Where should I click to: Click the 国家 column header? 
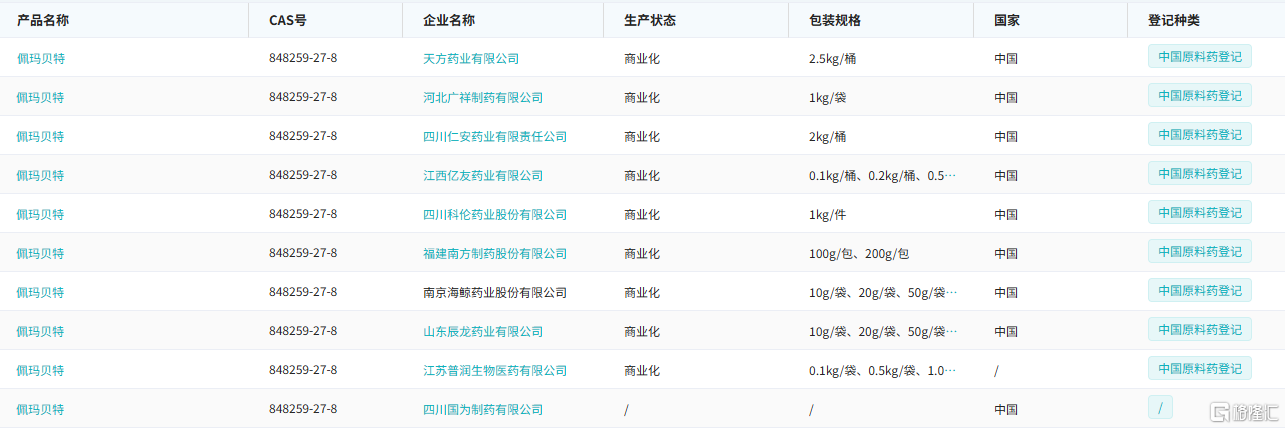1007,20
